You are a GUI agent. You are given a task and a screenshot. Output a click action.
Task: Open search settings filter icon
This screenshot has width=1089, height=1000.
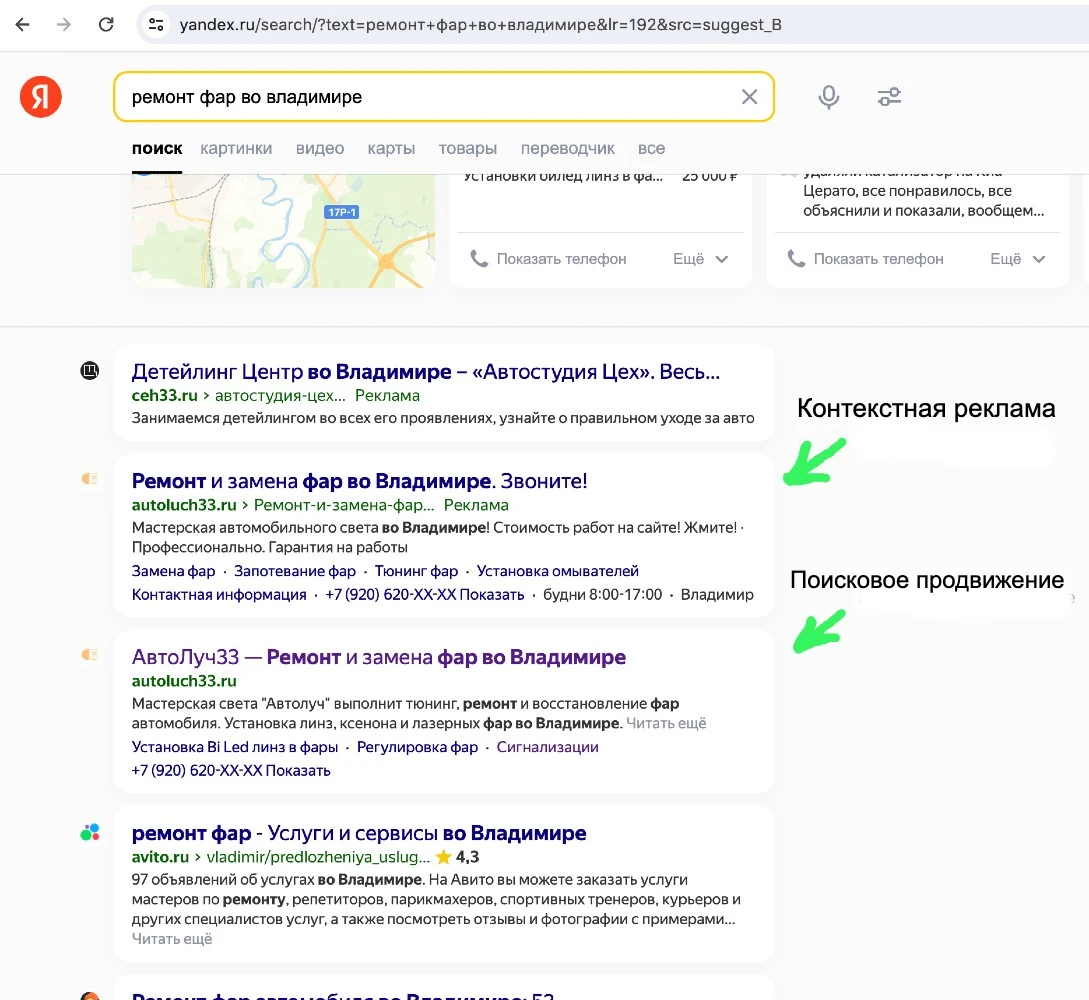889,97
